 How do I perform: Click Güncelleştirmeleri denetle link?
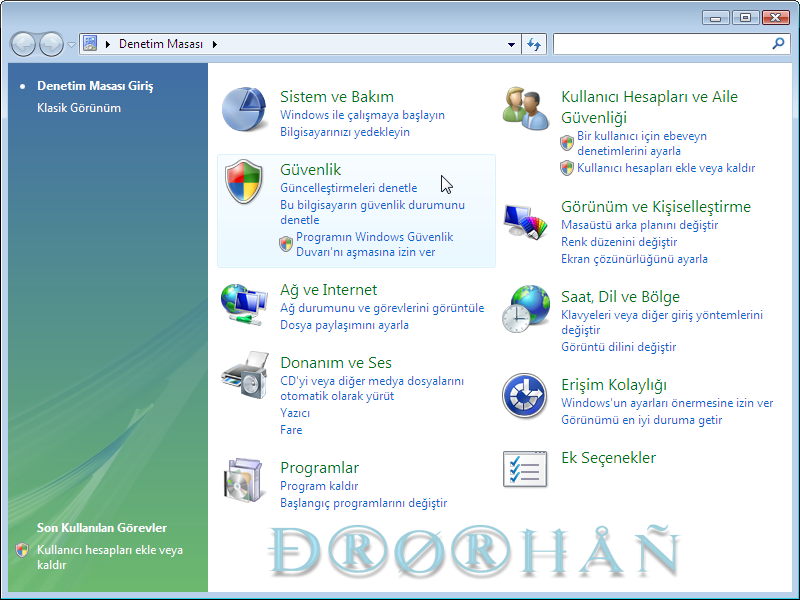pos(348,188)
